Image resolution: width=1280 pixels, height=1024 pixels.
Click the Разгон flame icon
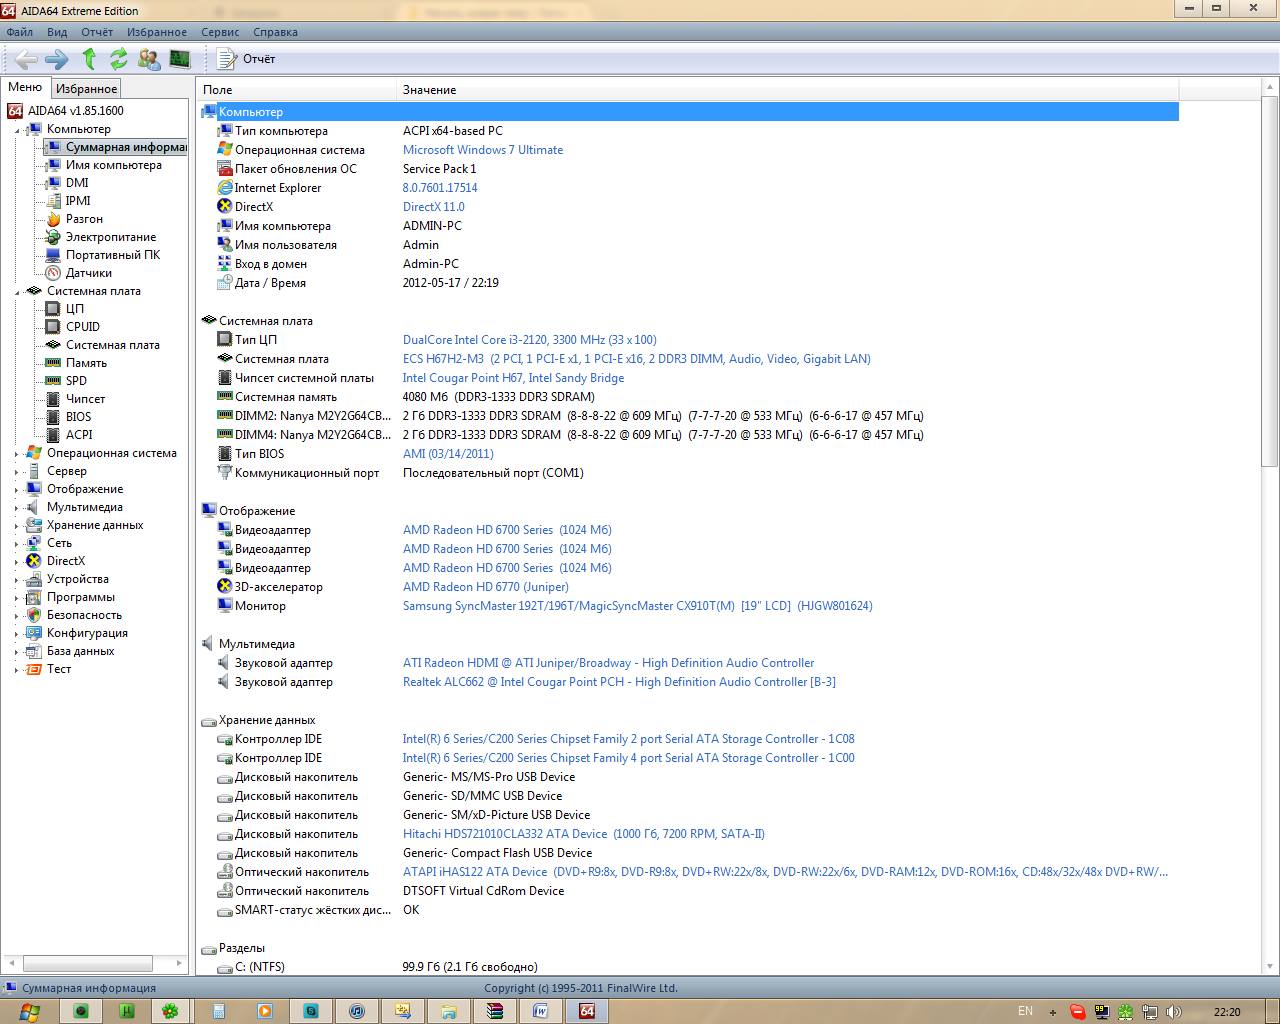54,219
